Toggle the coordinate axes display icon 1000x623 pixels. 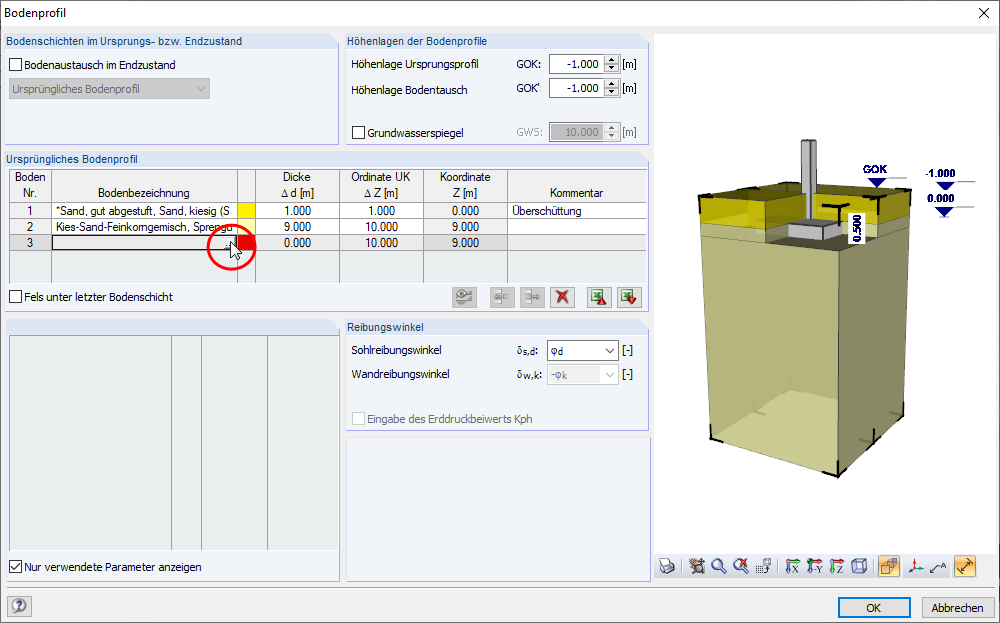coord(916,566)
